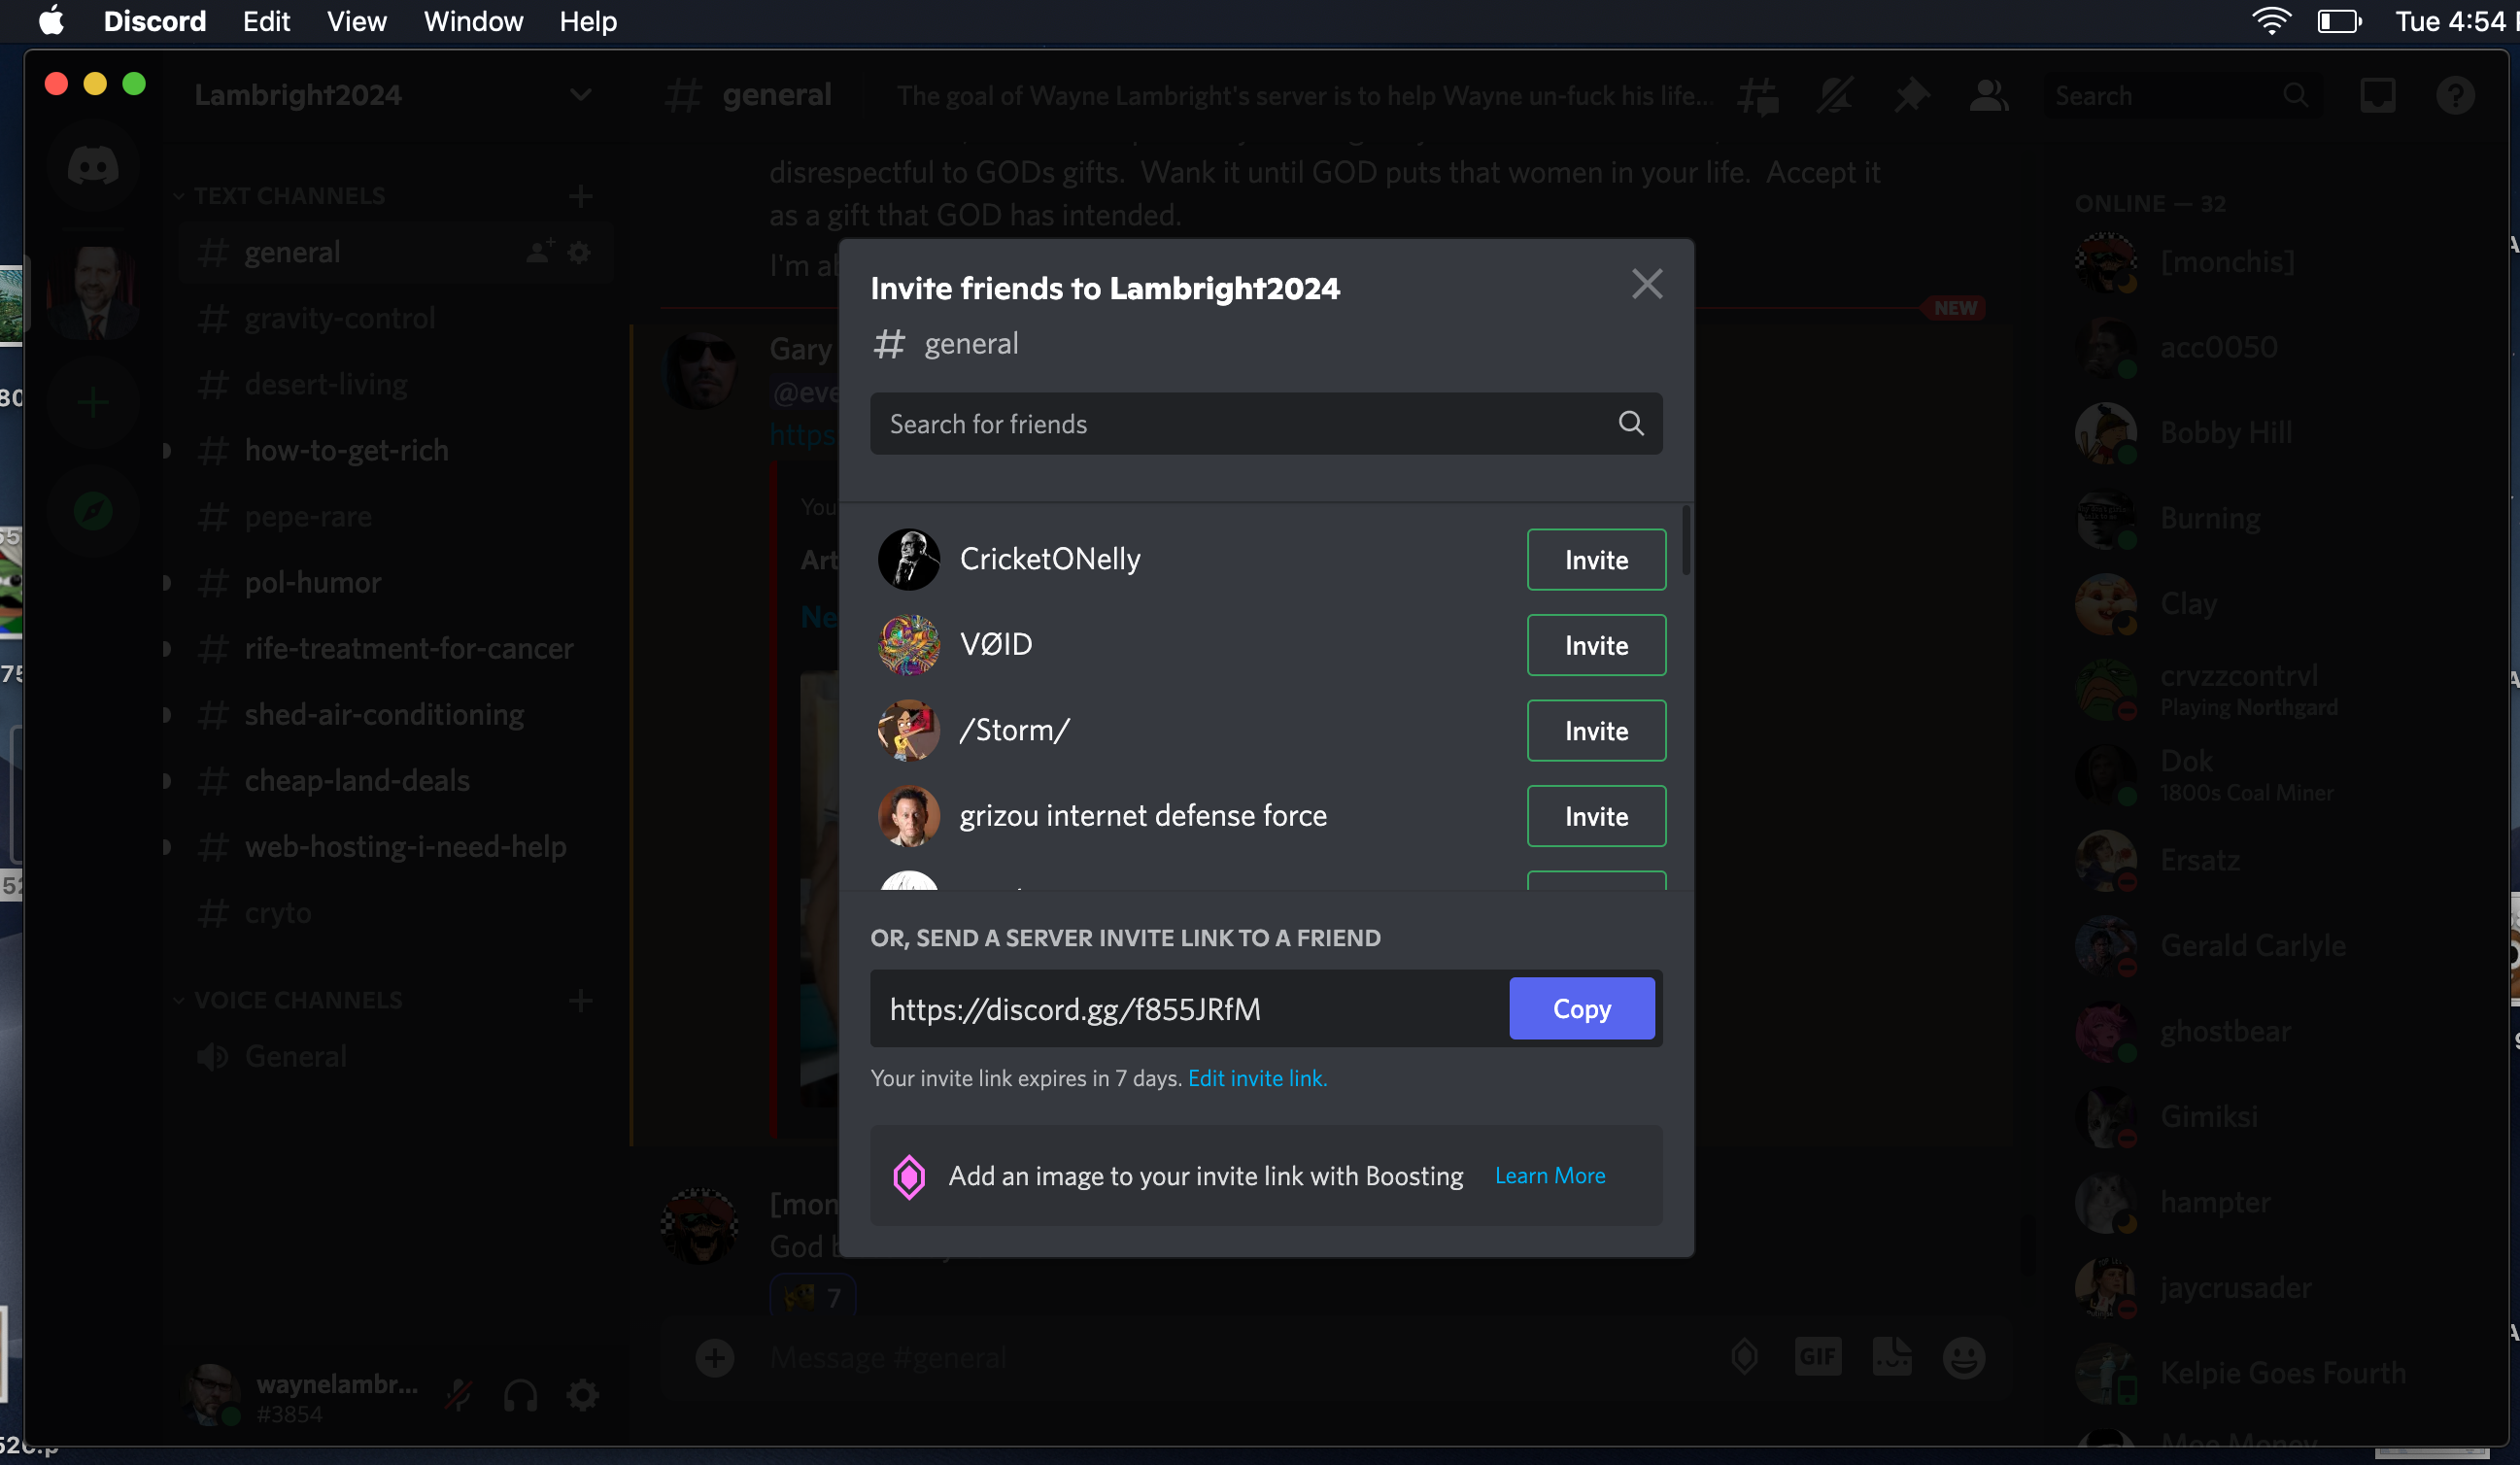This screenshot has height=1465, width=2520.
Task: Open user settings gear icon
Action: [x=582, y=1395]
